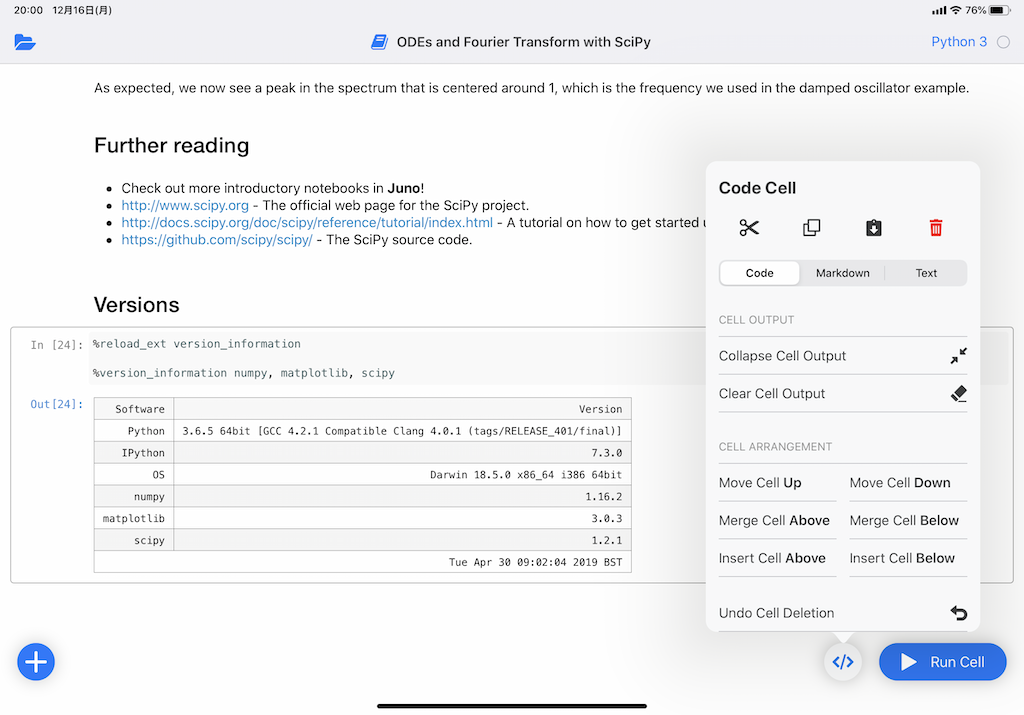Click the eraser icon for clearing output
1024x715 pixels.
coord(958,394)
